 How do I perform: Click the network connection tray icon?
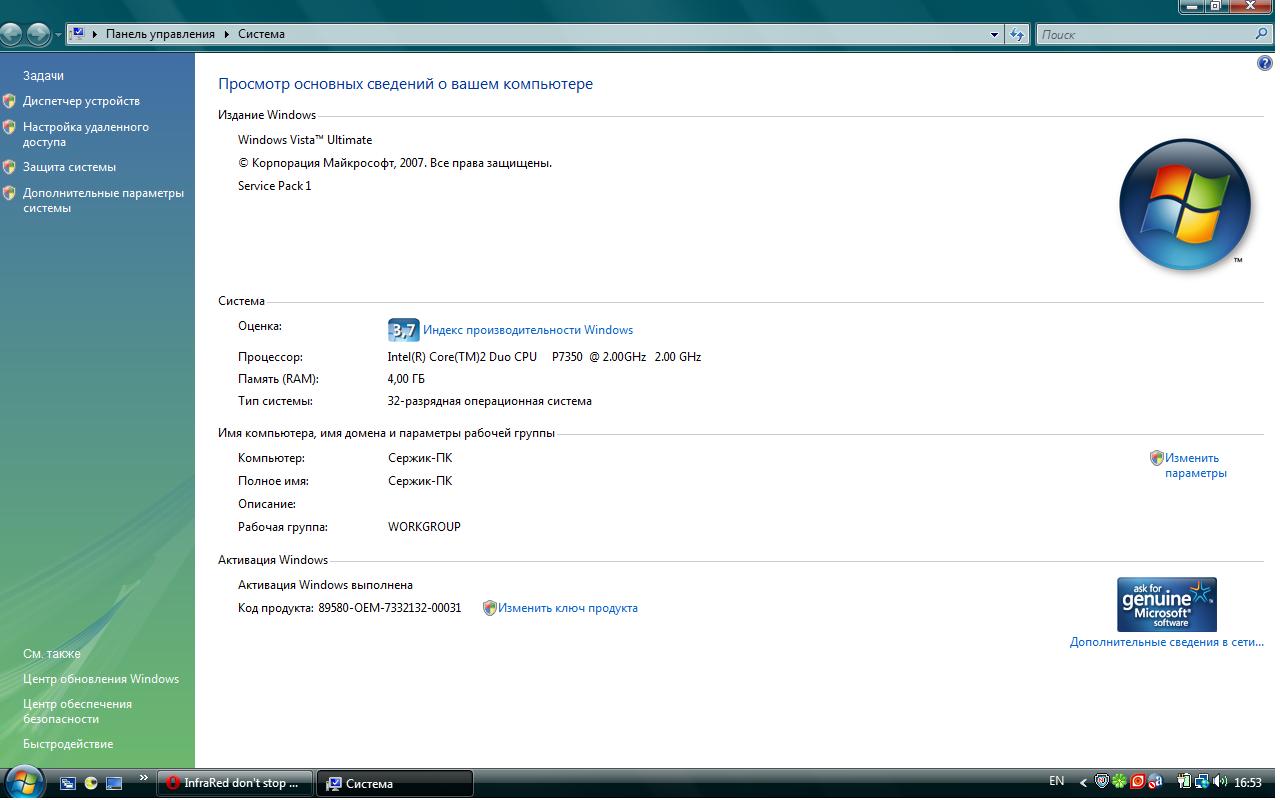1203,782
